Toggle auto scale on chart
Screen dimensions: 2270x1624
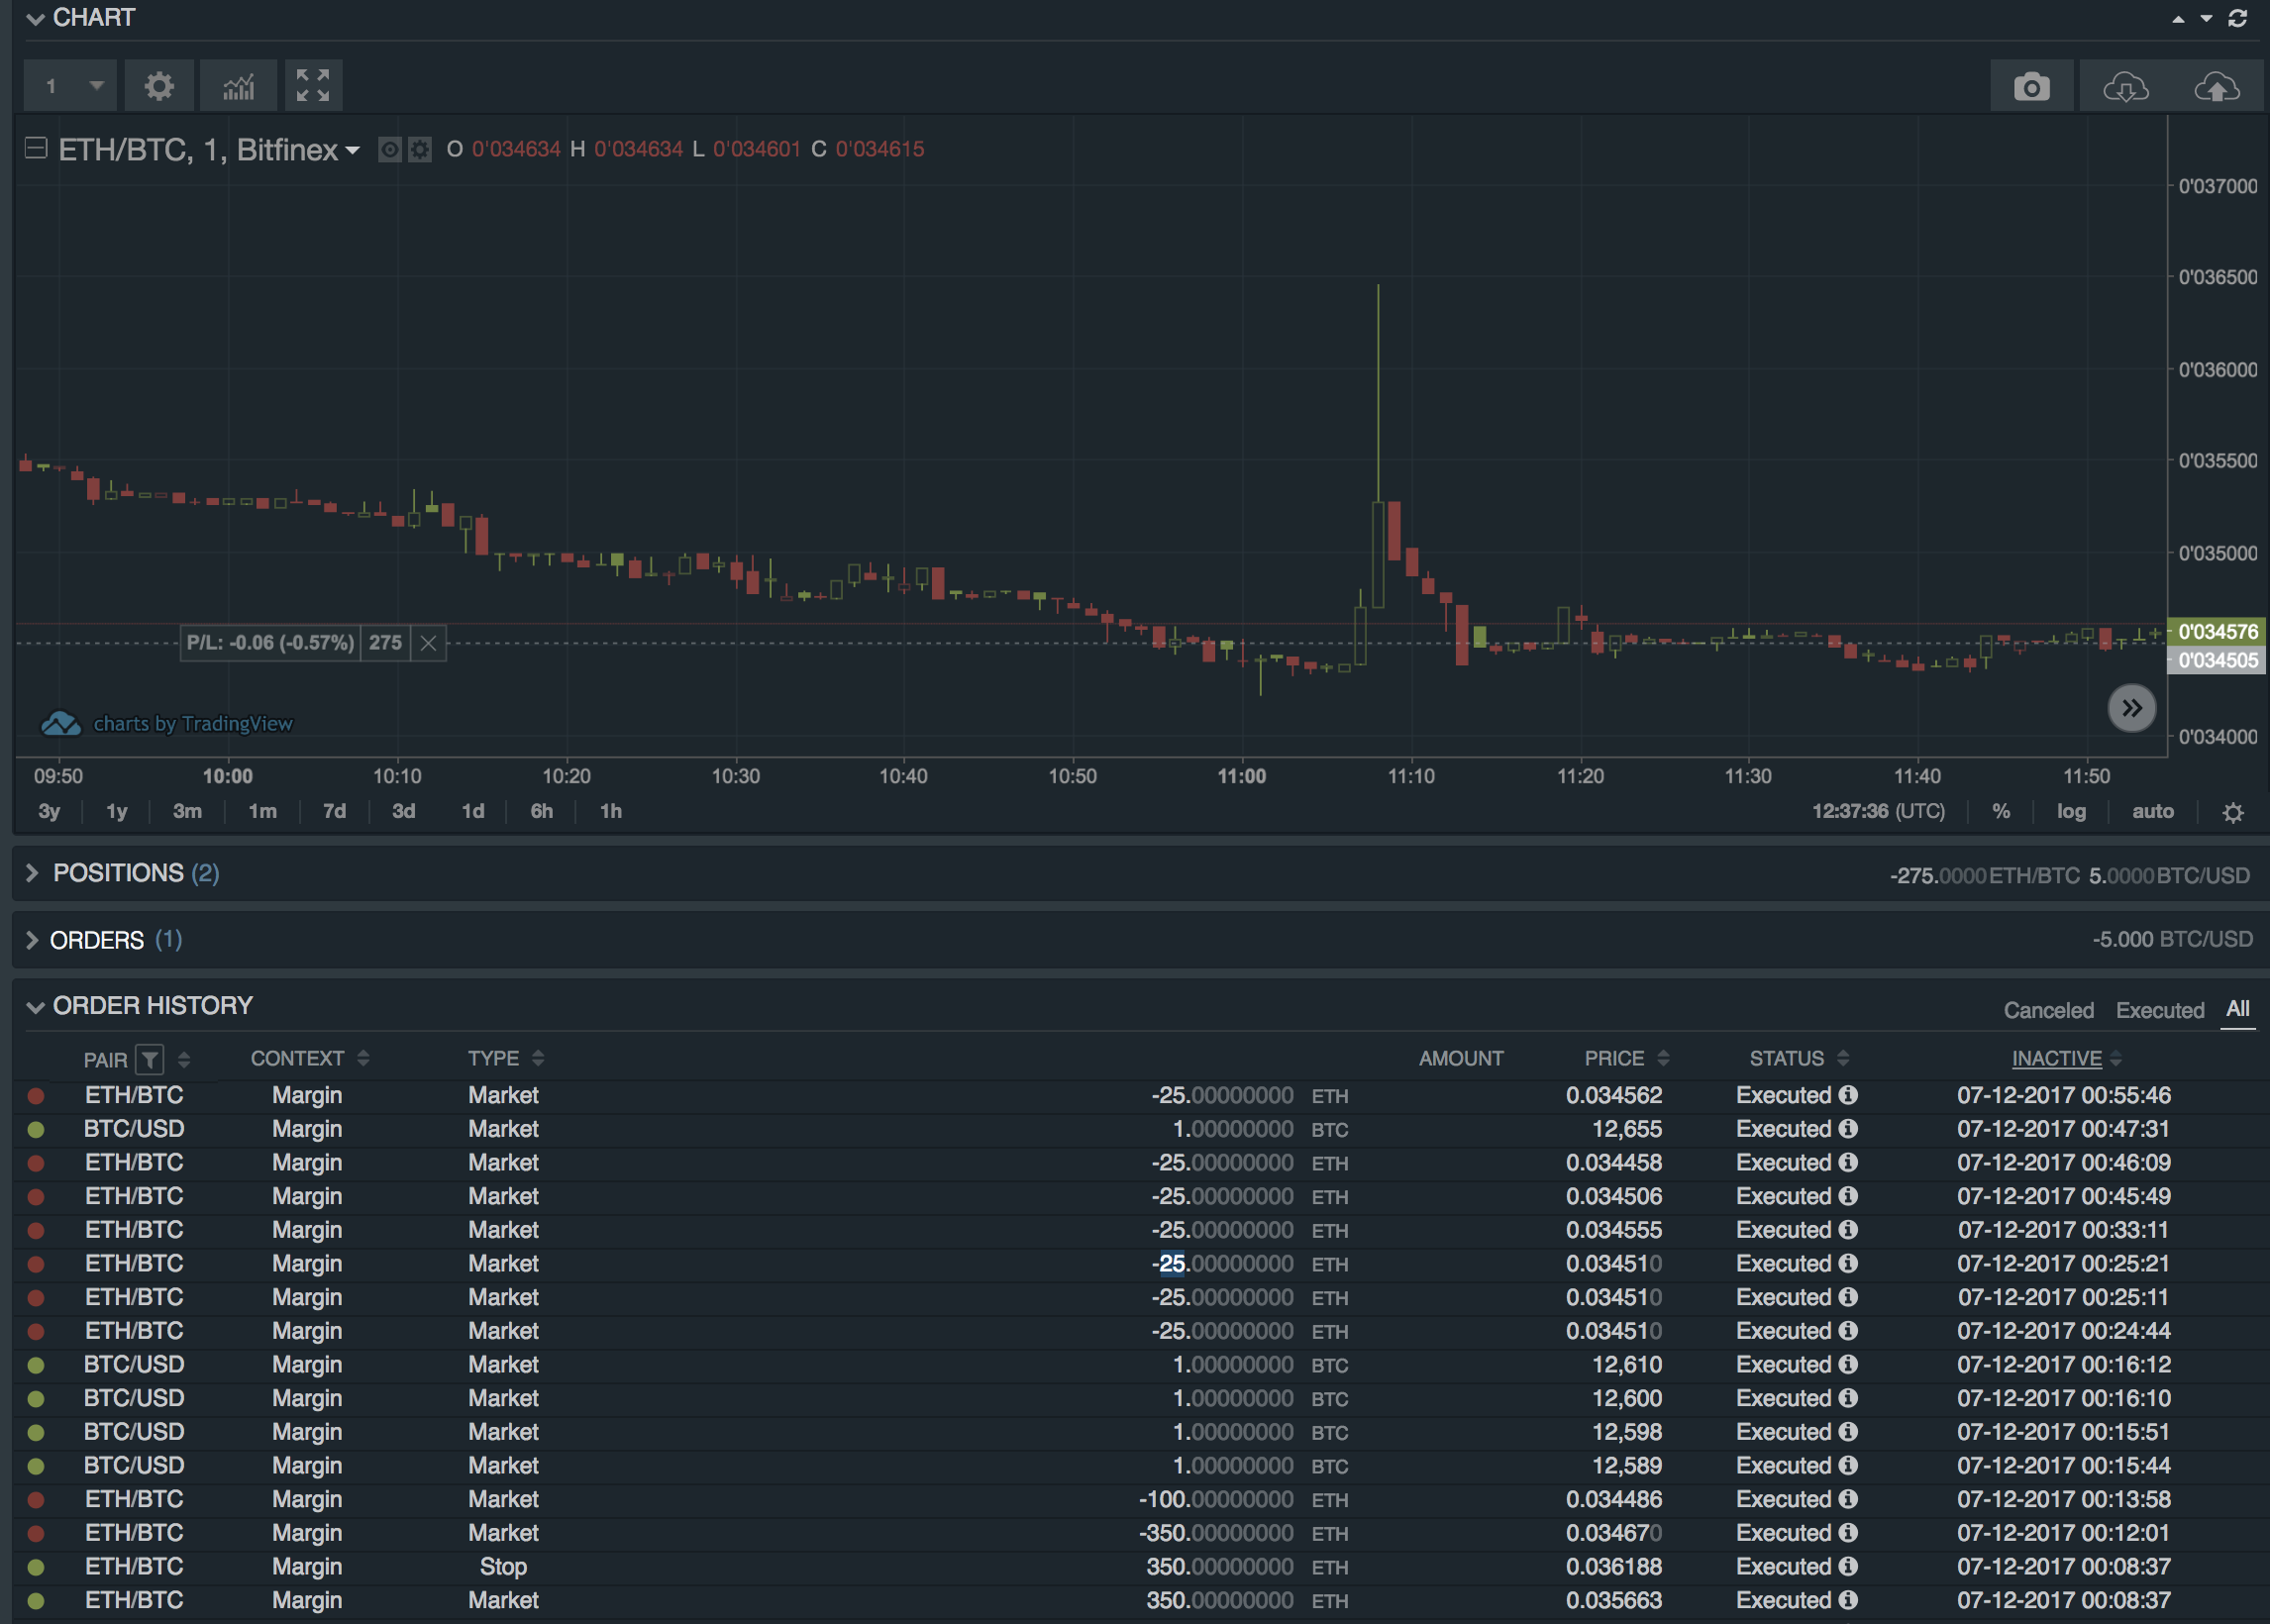(2153, 812)
